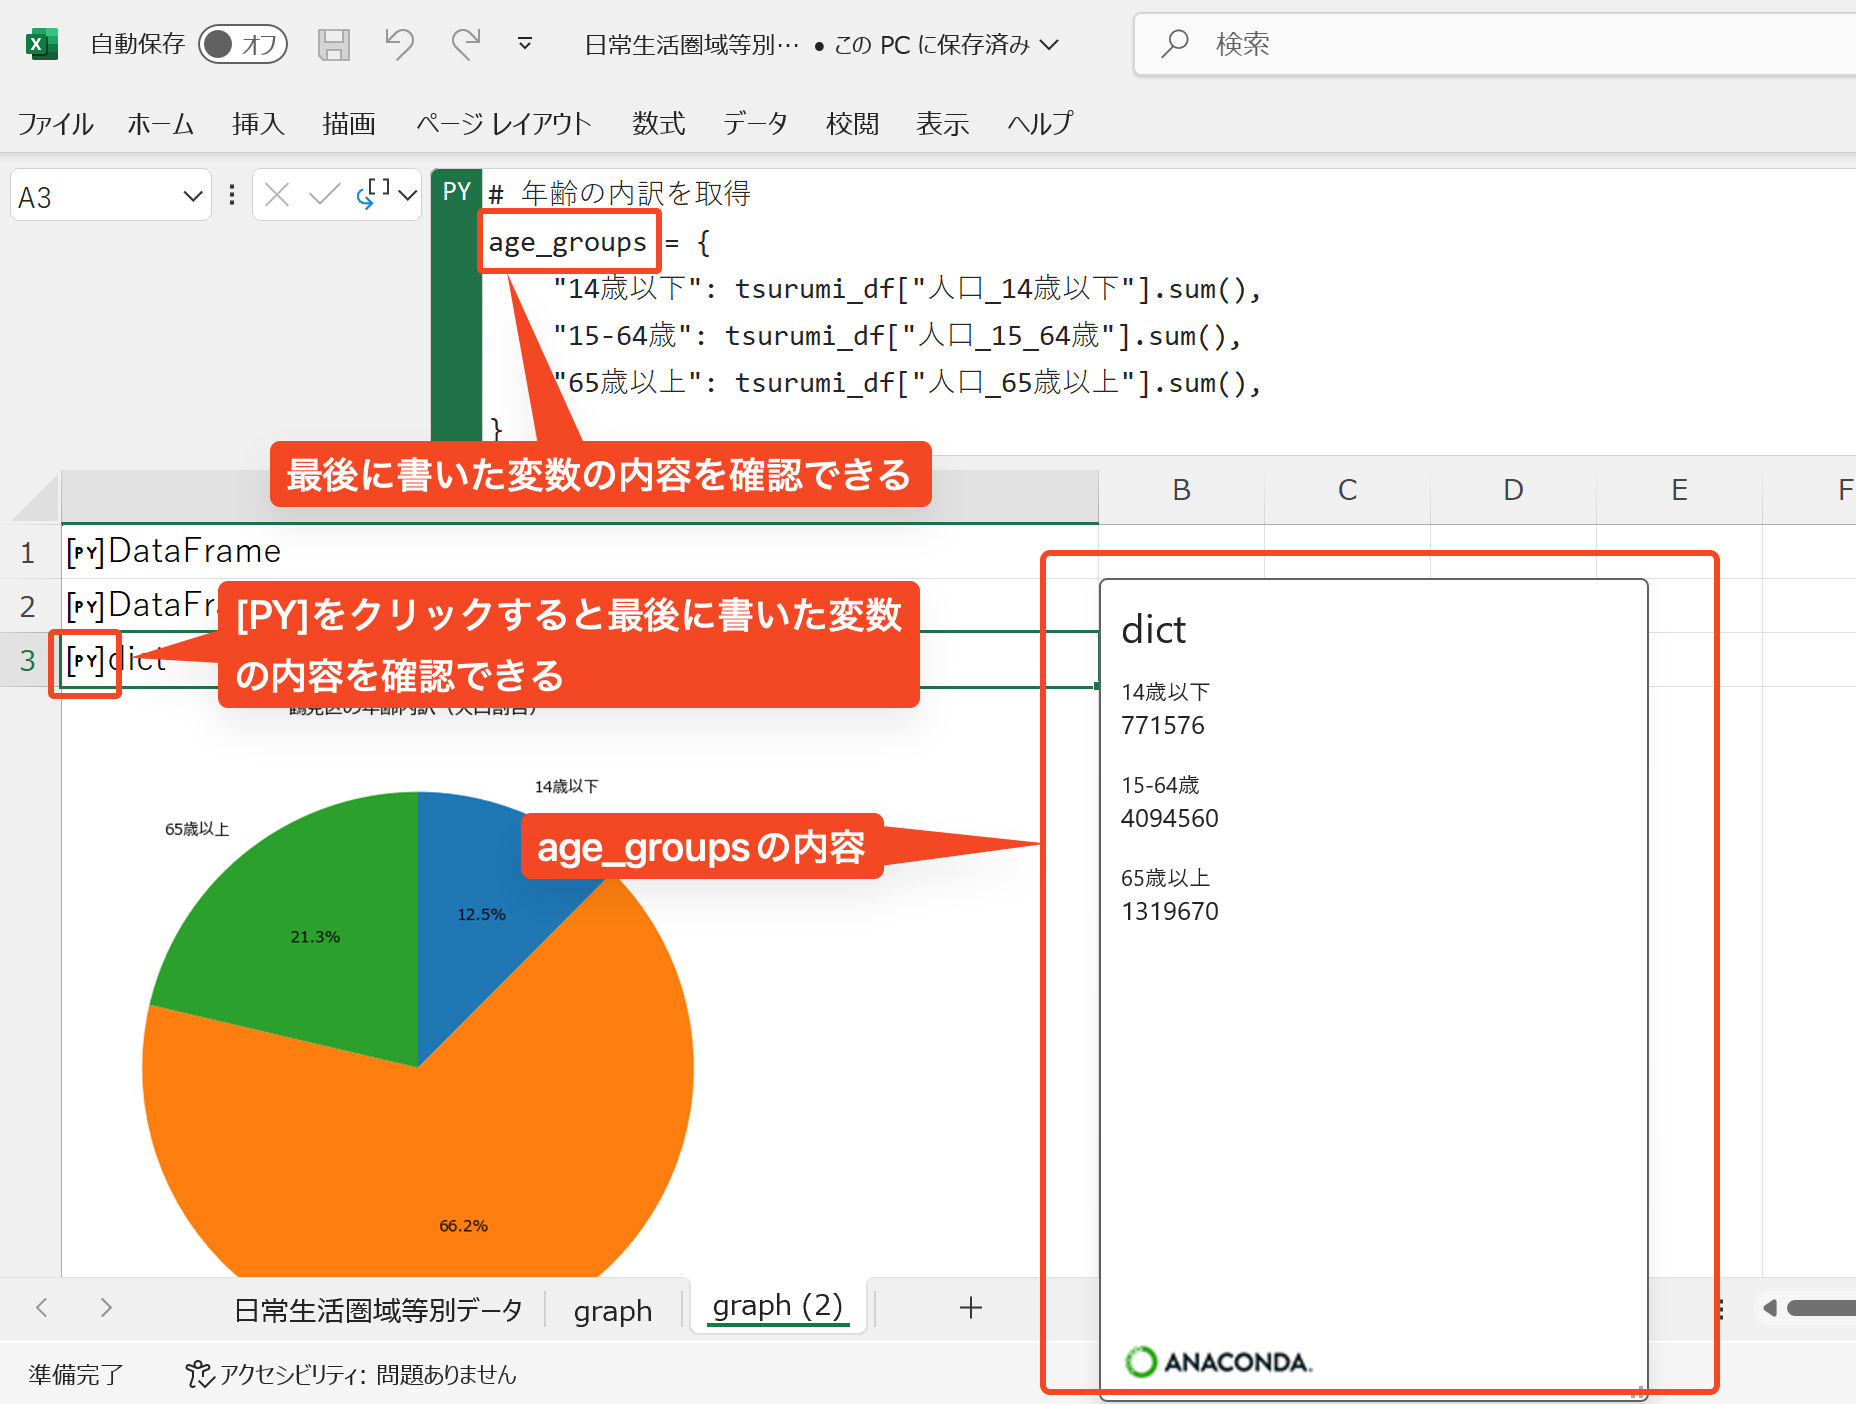Confirm formula entry with the checkmark icon
This screenshot has height=1404, width=1856.
pos(324,195)
